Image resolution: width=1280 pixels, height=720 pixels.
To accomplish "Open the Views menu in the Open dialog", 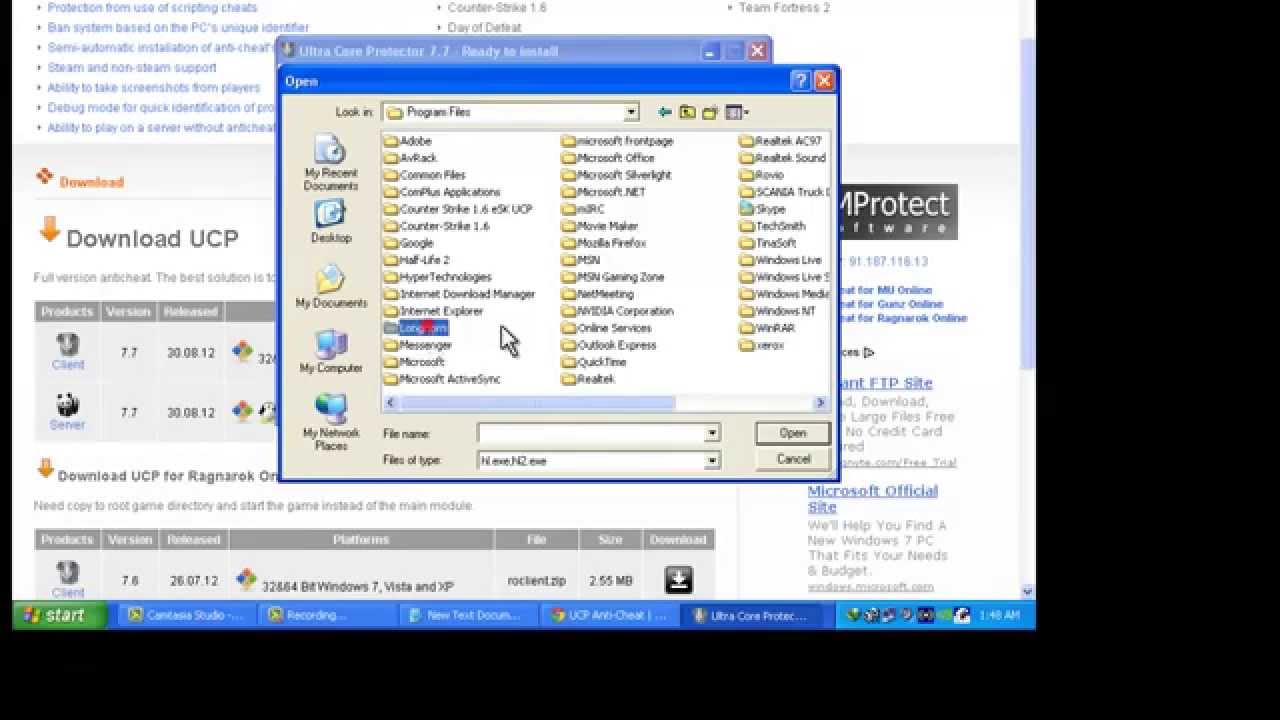I will tap(737, 113).
